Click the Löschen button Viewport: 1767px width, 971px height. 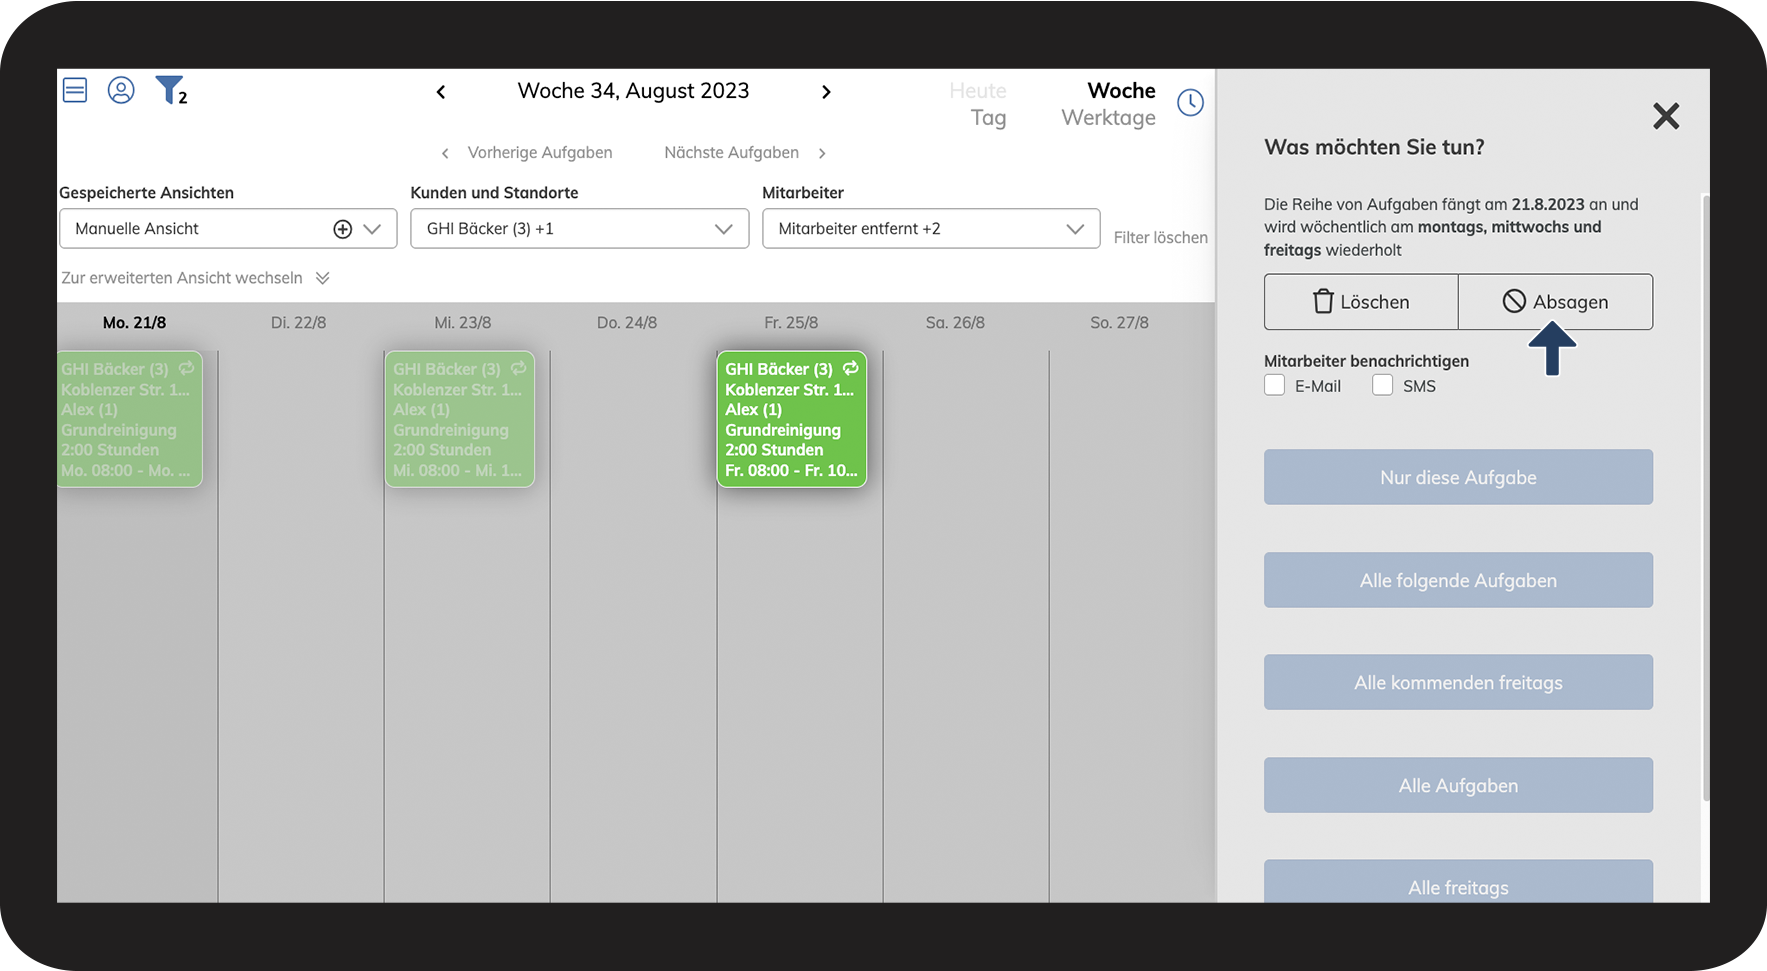[x=1361, y=302]
